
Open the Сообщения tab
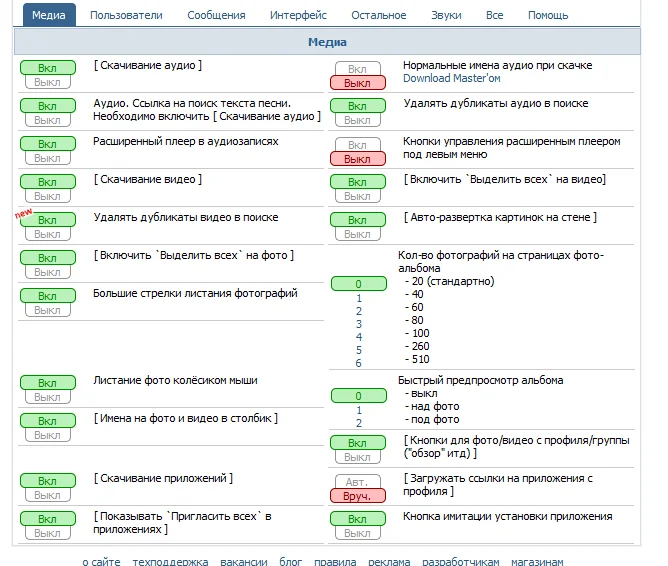(216, 15)
